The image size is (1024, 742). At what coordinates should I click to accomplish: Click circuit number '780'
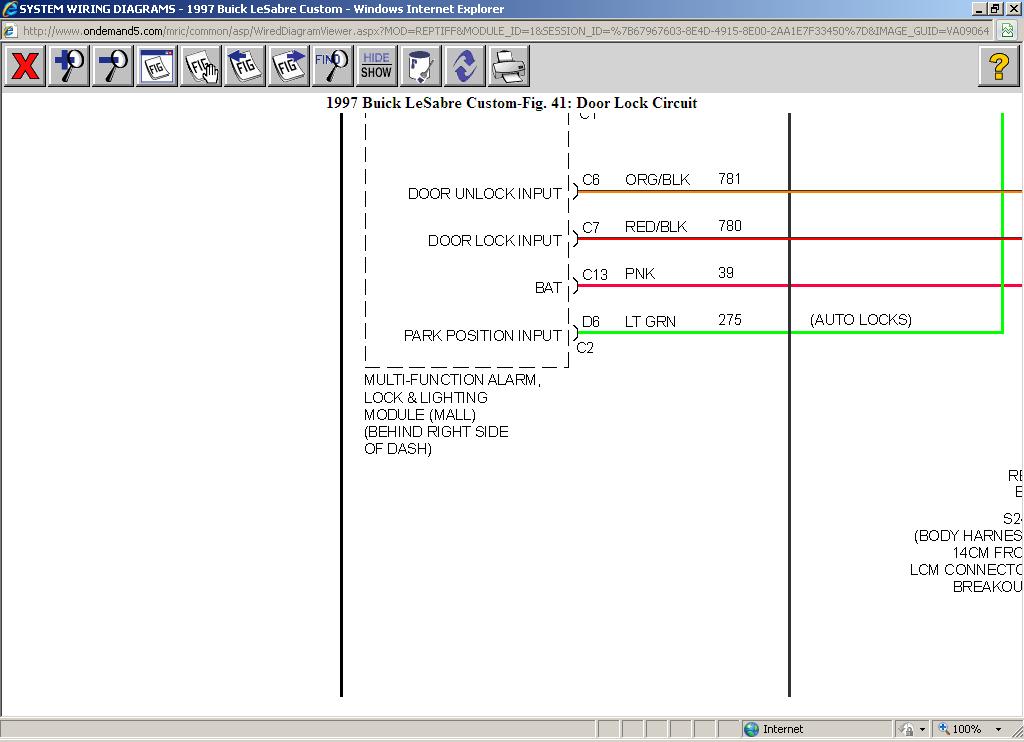coord(730,225)
